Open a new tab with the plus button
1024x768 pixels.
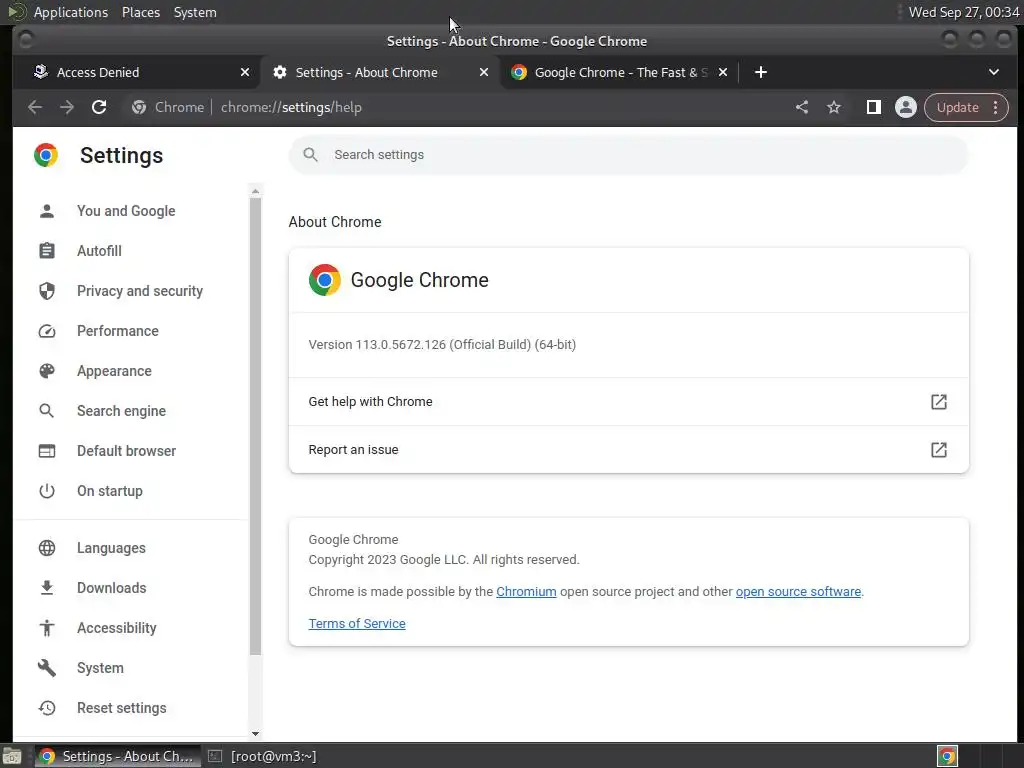point(761,72)
